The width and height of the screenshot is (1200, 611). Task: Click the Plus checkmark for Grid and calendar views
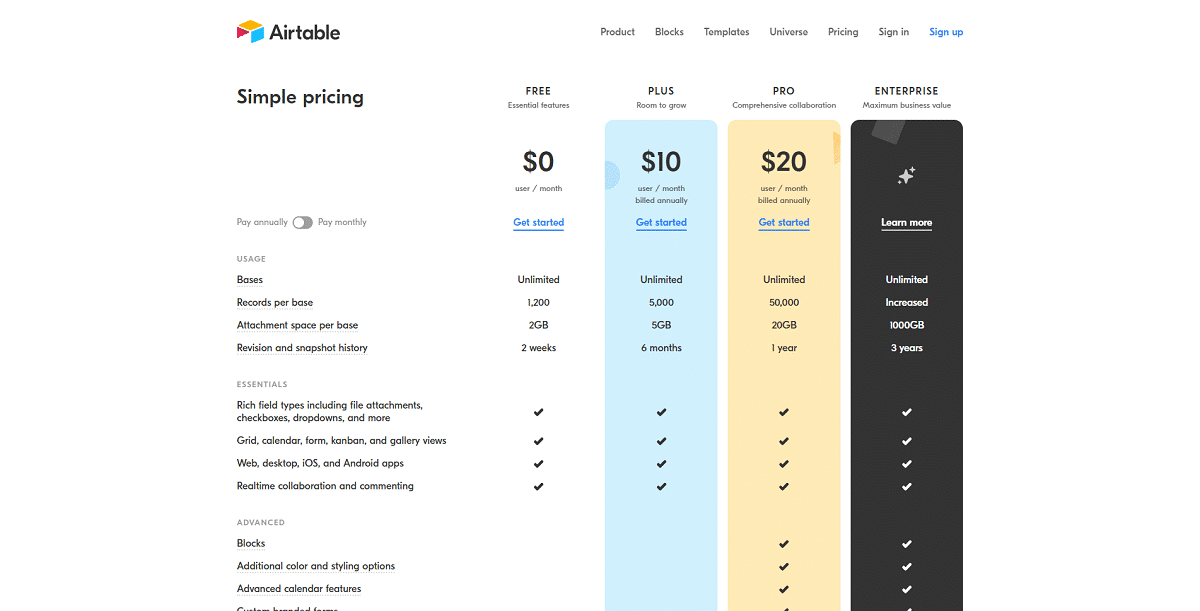click(661, 440)
